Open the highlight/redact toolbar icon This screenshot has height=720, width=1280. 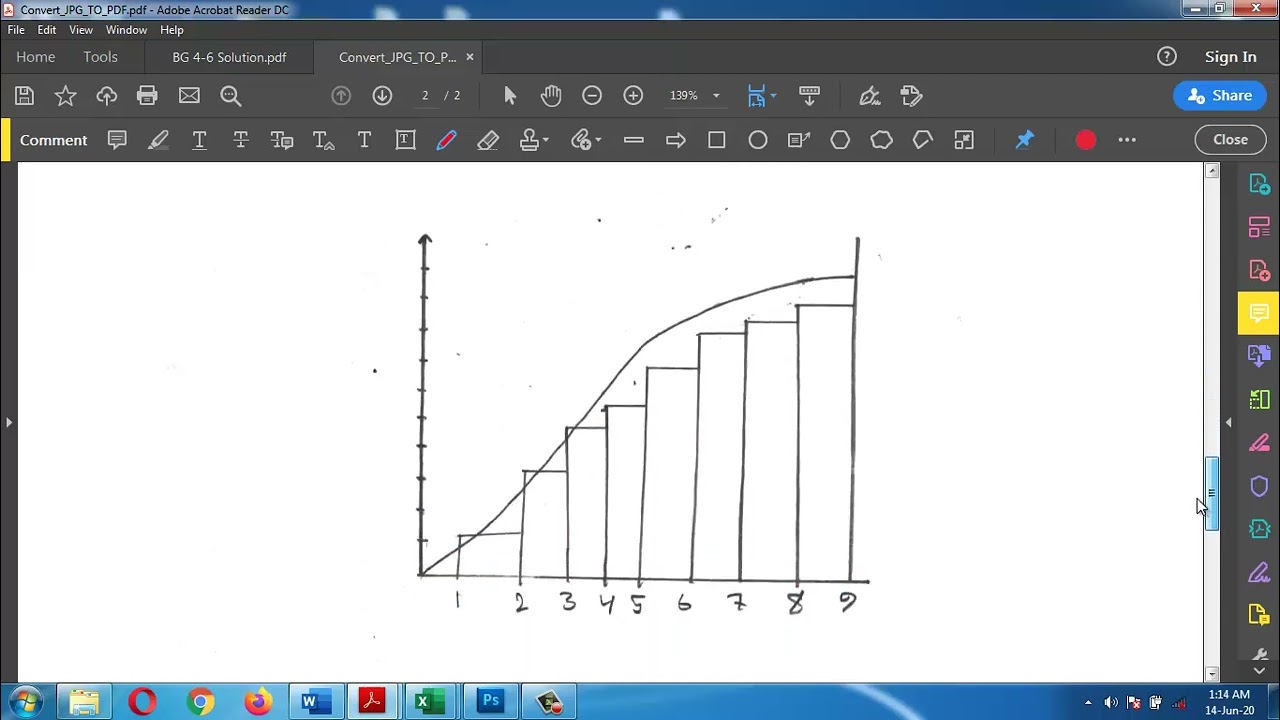[x=911, y=96]
